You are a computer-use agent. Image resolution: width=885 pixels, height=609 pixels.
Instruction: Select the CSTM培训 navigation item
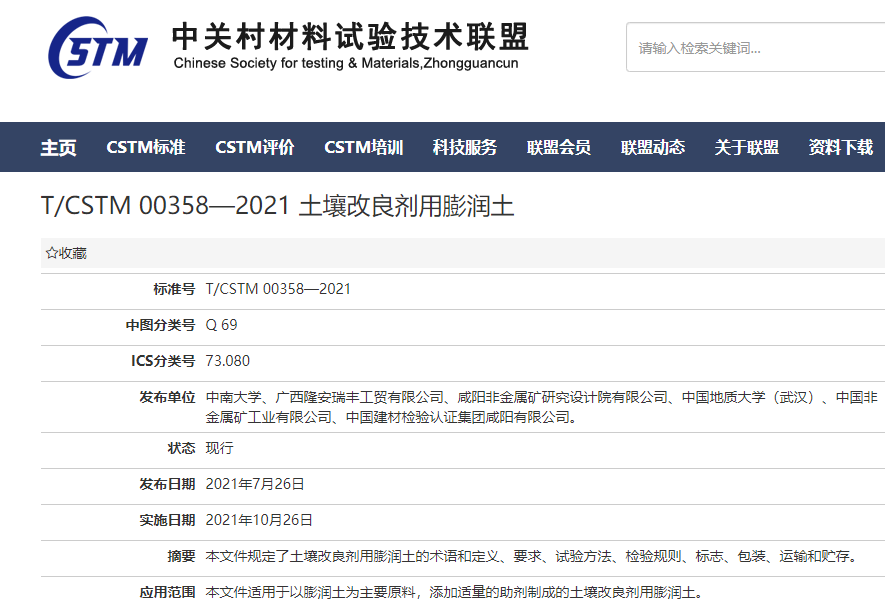click(x=364, y=147)
